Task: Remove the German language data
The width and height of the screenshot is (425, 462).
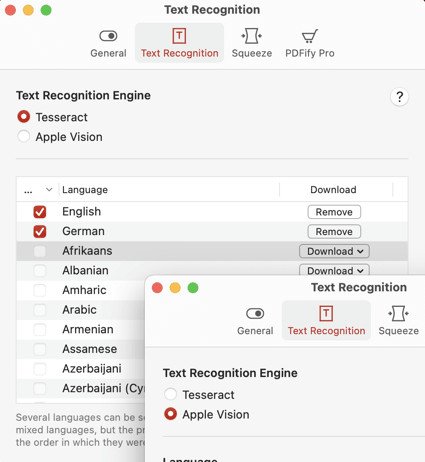Action: pyautogui.click(x=334, y=232)
